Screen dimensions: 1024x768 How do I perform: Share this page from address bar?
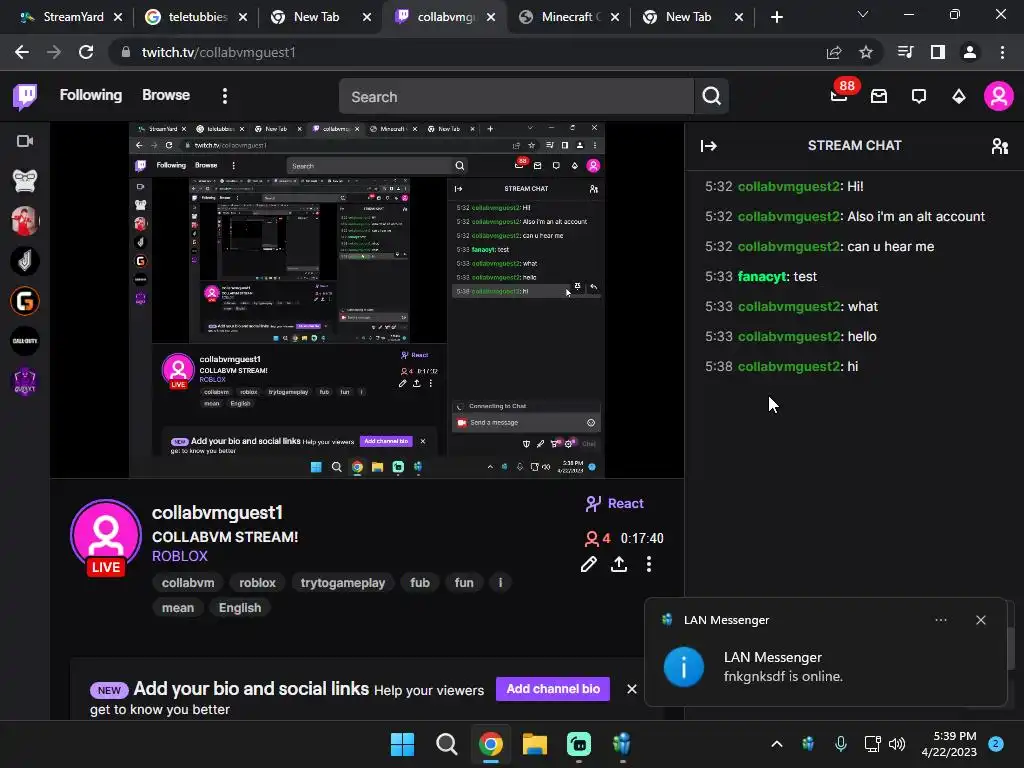(834, 52)
